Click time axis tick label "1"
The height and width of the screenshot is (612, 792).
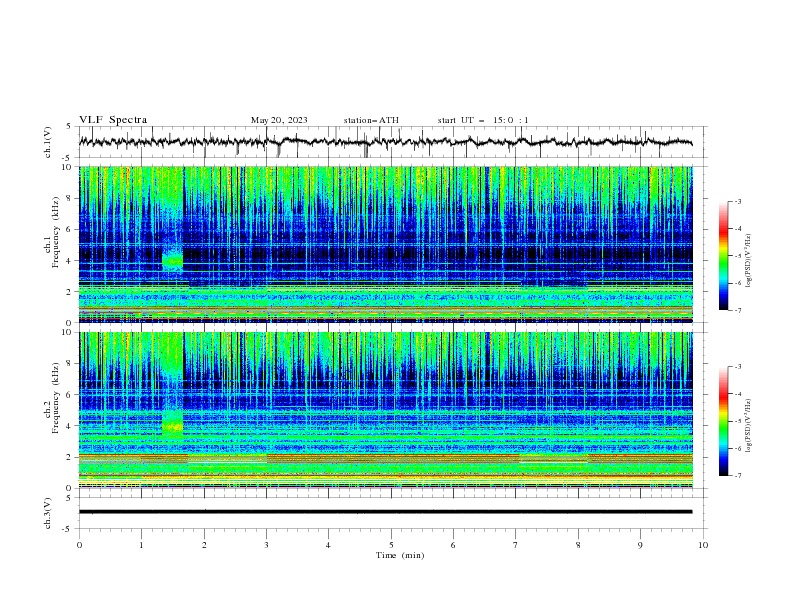[141, 545]
